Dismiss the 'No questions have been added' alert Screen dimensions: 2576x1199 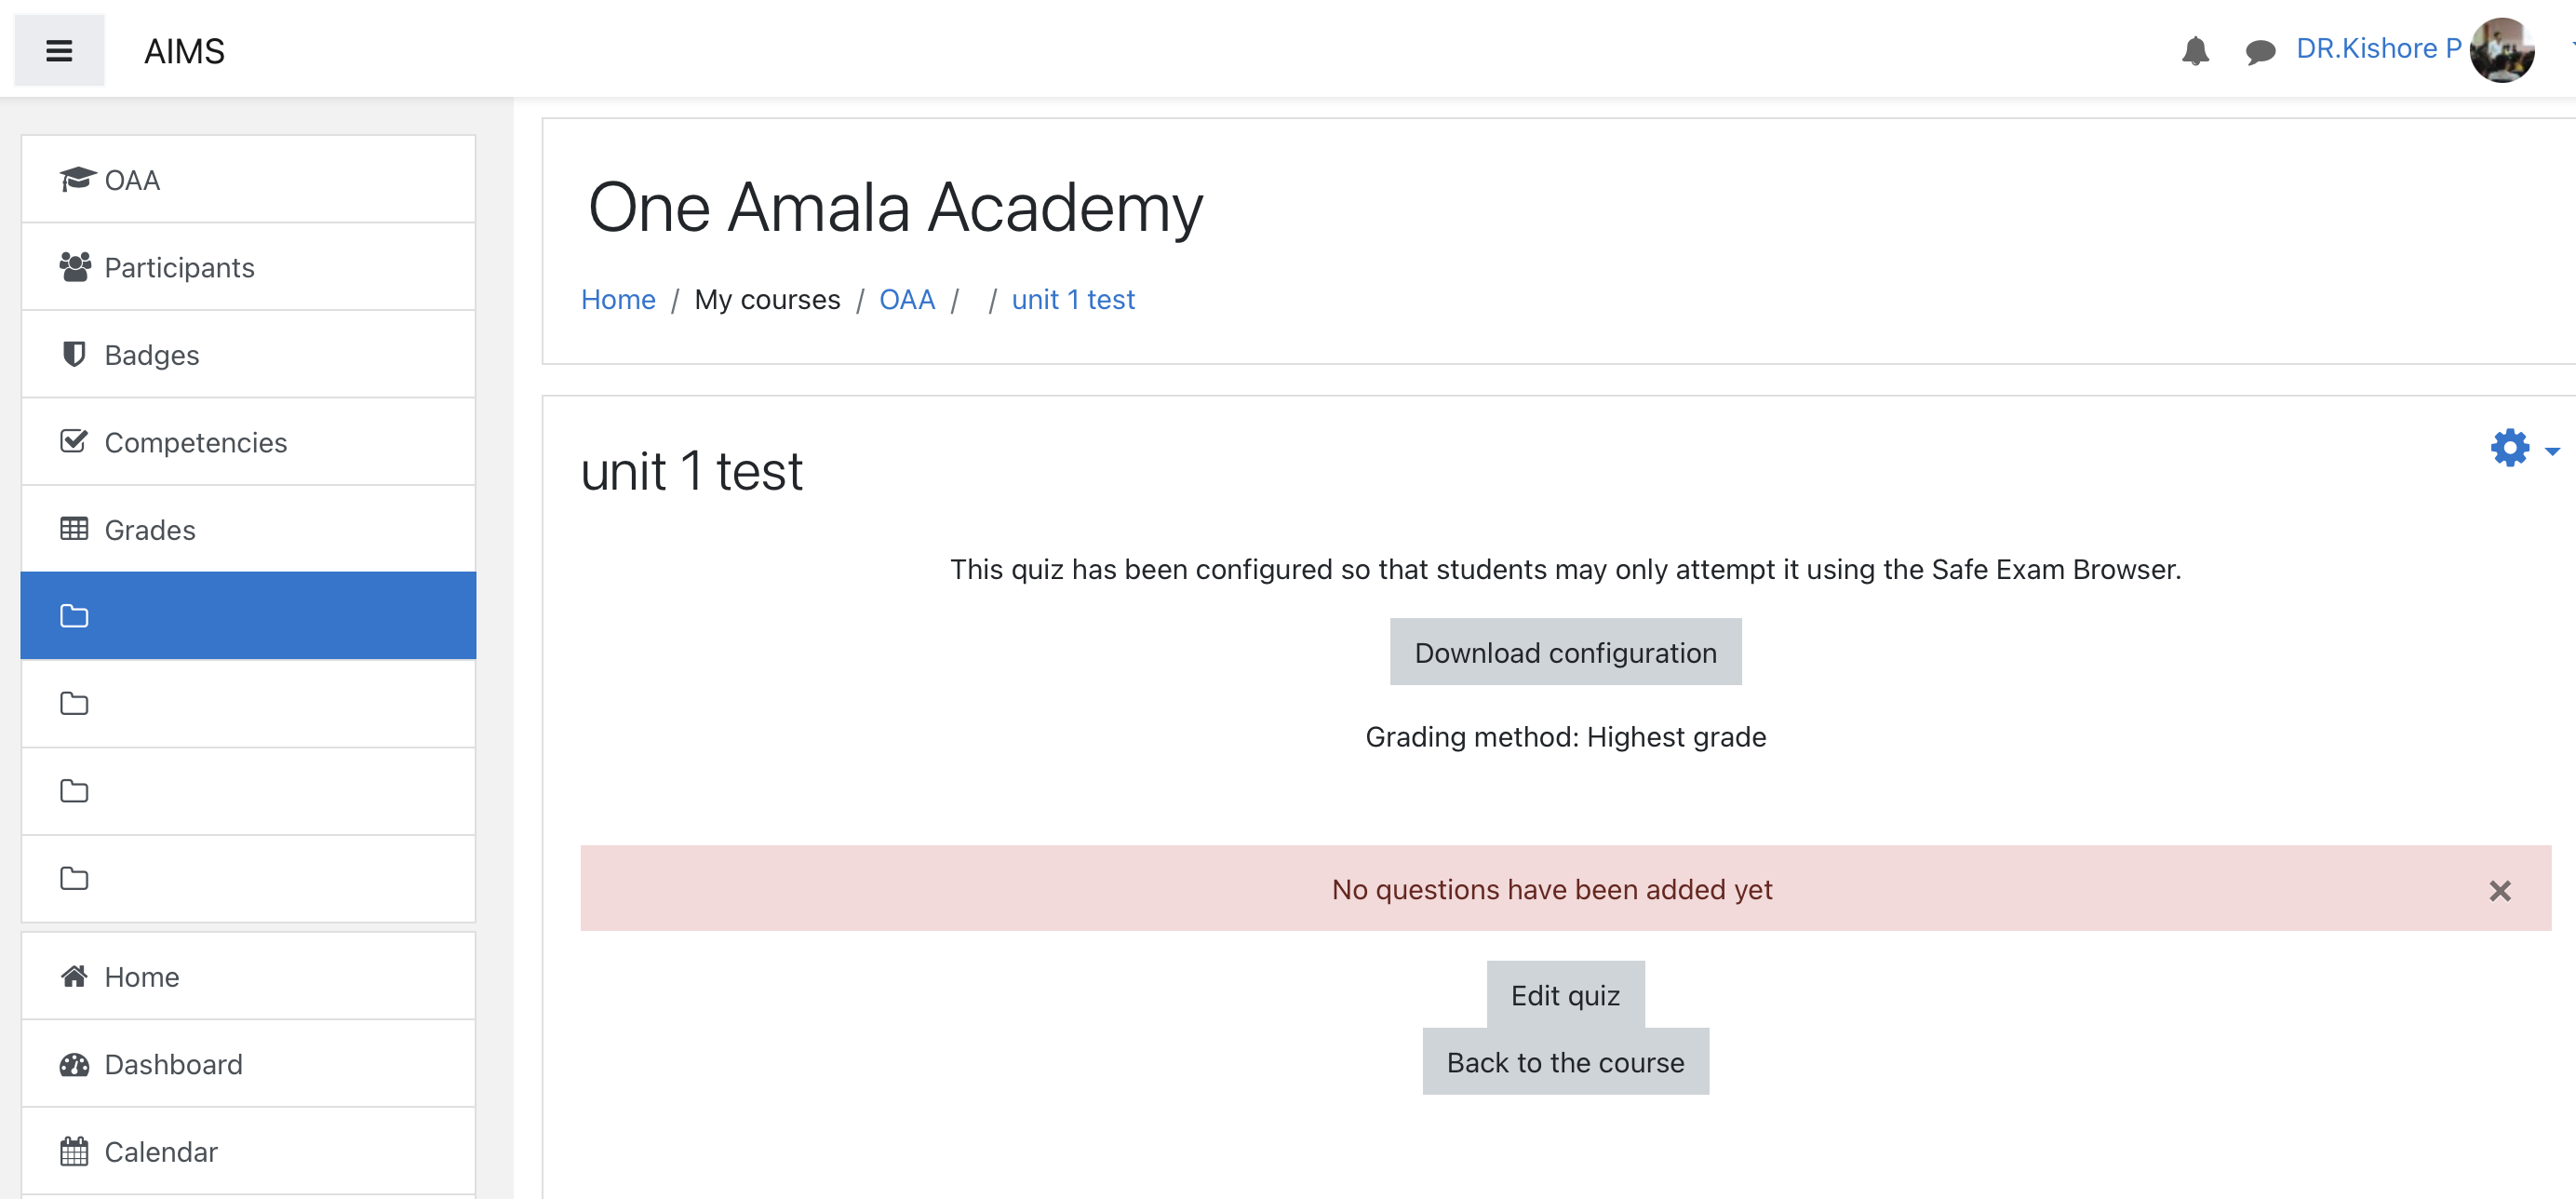2499,890
